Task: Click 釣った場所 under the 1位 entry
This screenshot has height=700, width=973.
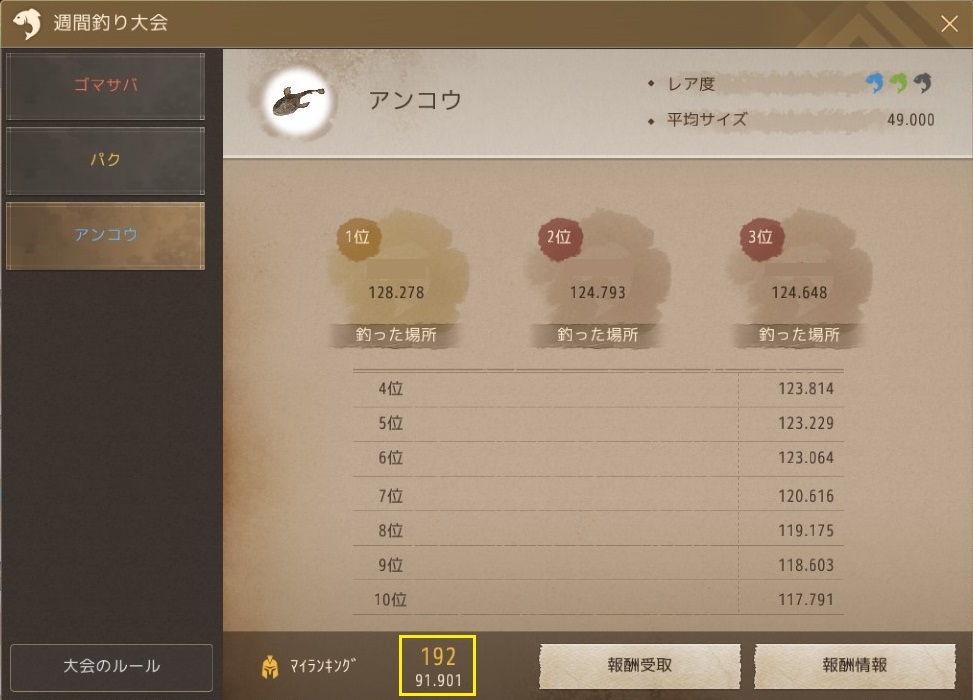Action: click(x=396, y=335)
